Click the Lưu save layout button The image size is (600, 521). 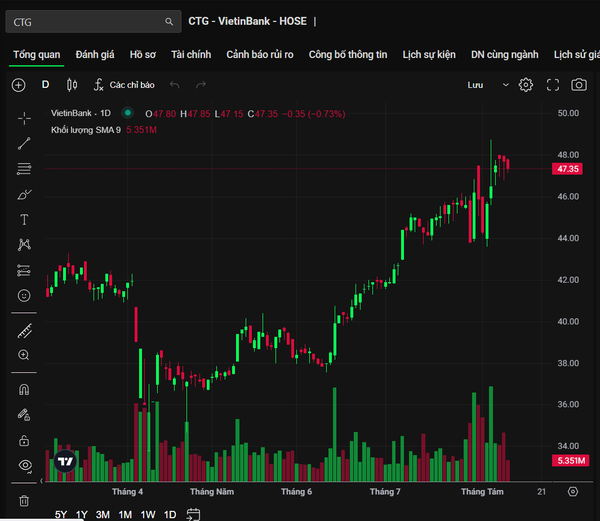pos(475,85)
